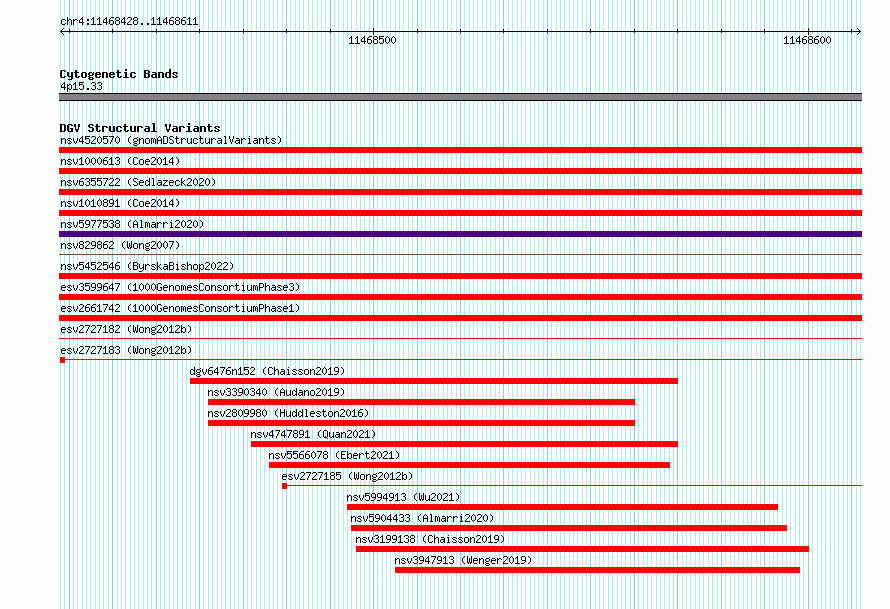
Task: Click the right arrow of the ruler
Action: [x=858, y=31]
